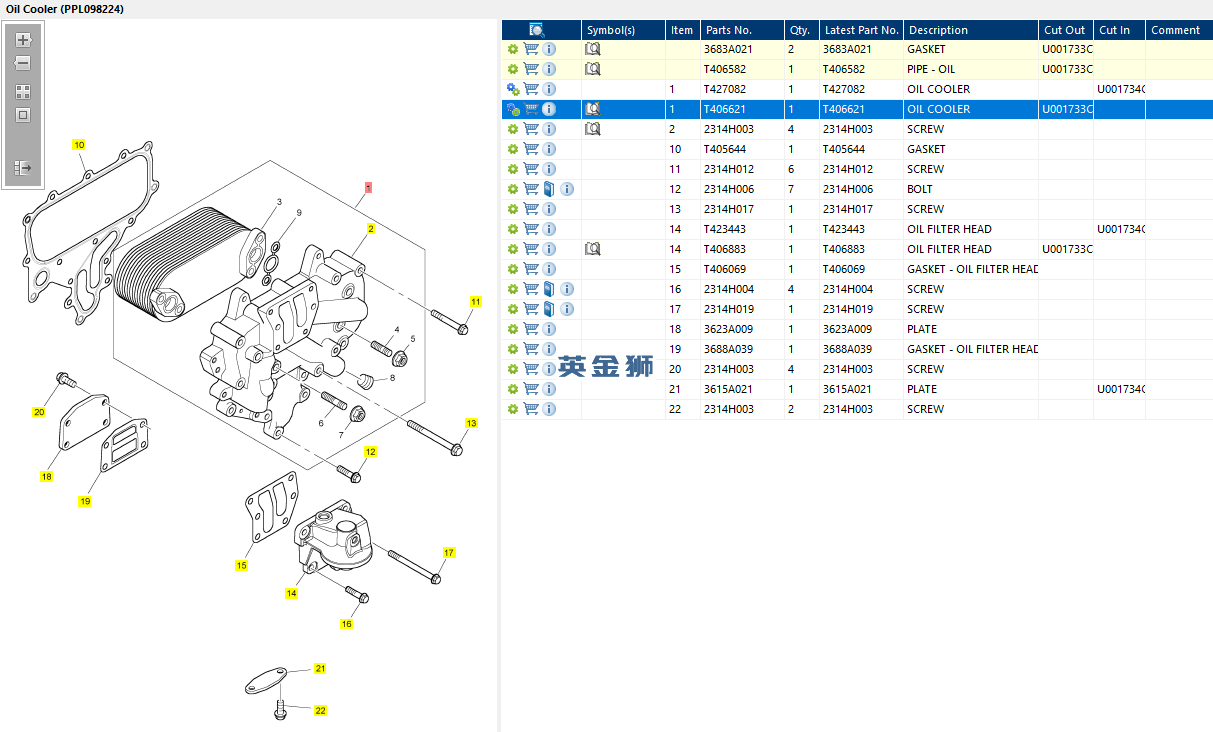This screenshot has width=1213, height=732.
Task: Select callout 2 on the diagram
Action: tap(370, 229)
